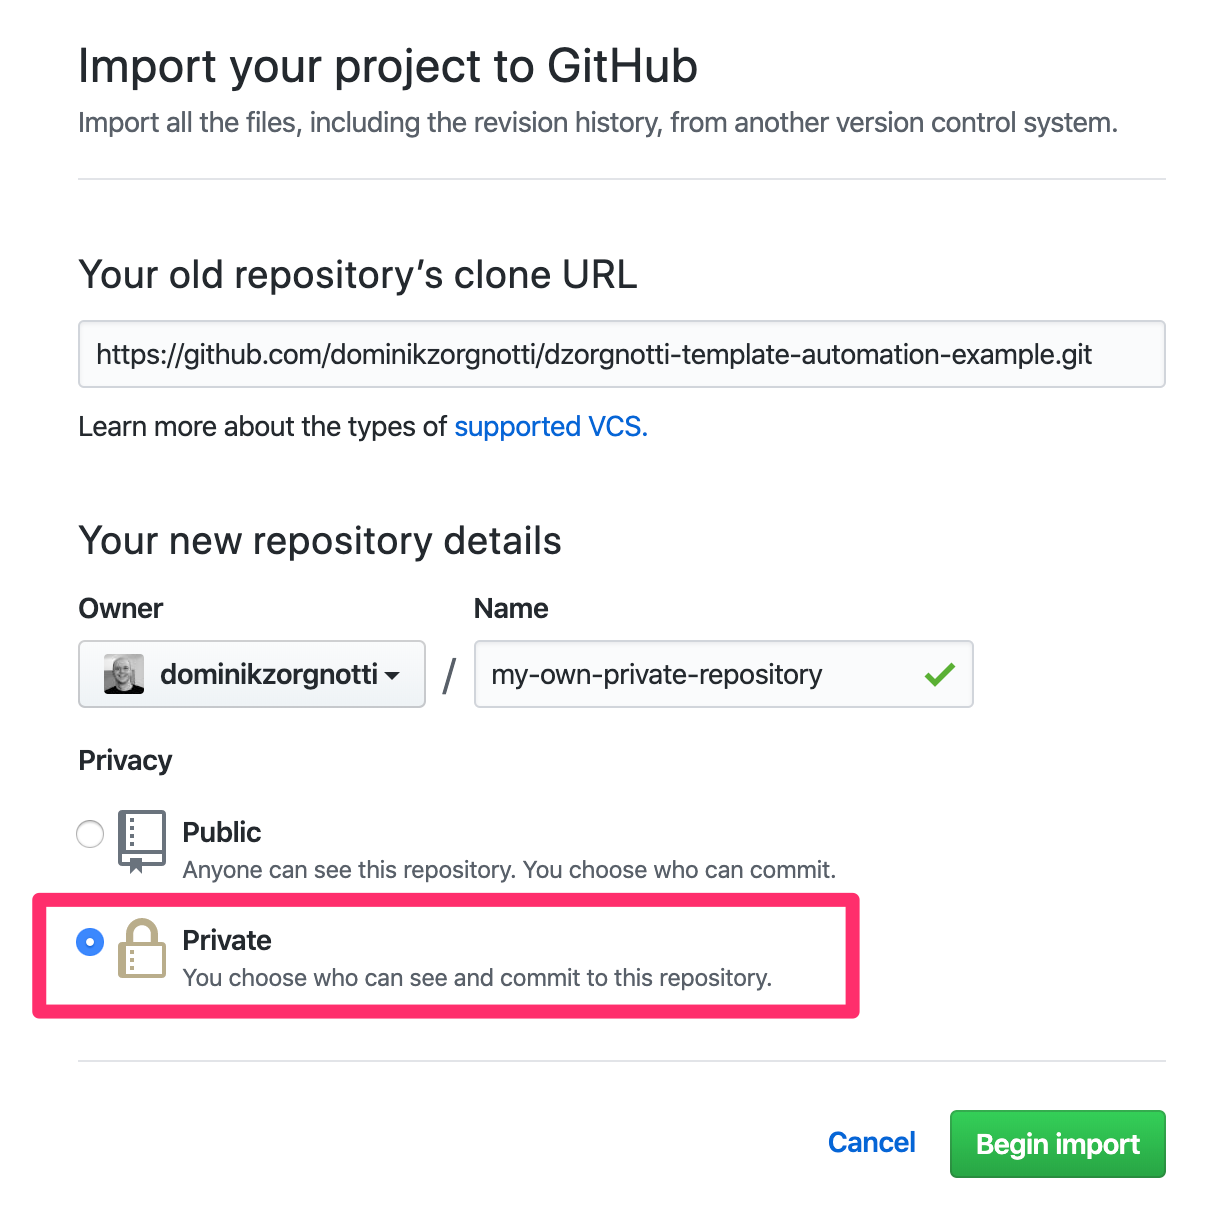Image resolution: width=1208 pixels, height=1232 pixels.
Task: Click the Privacy section label
Action: (x=124, y=760)
